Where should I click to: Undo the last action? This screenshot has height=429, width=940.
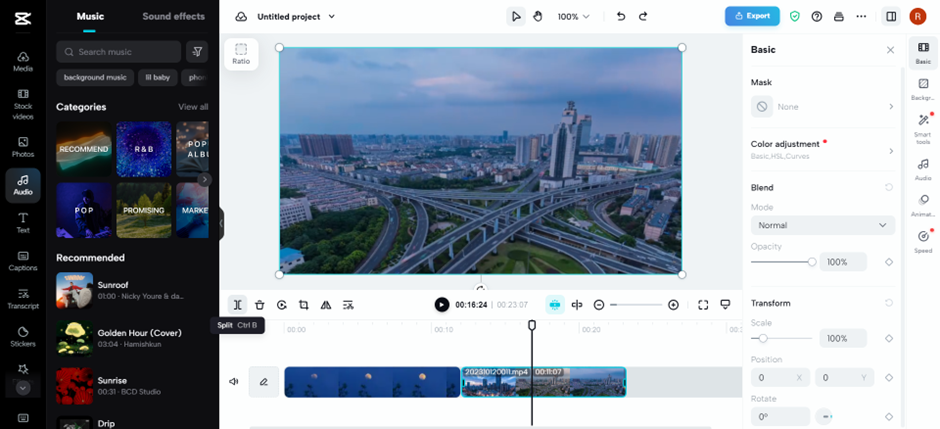[x=620, y=17]
